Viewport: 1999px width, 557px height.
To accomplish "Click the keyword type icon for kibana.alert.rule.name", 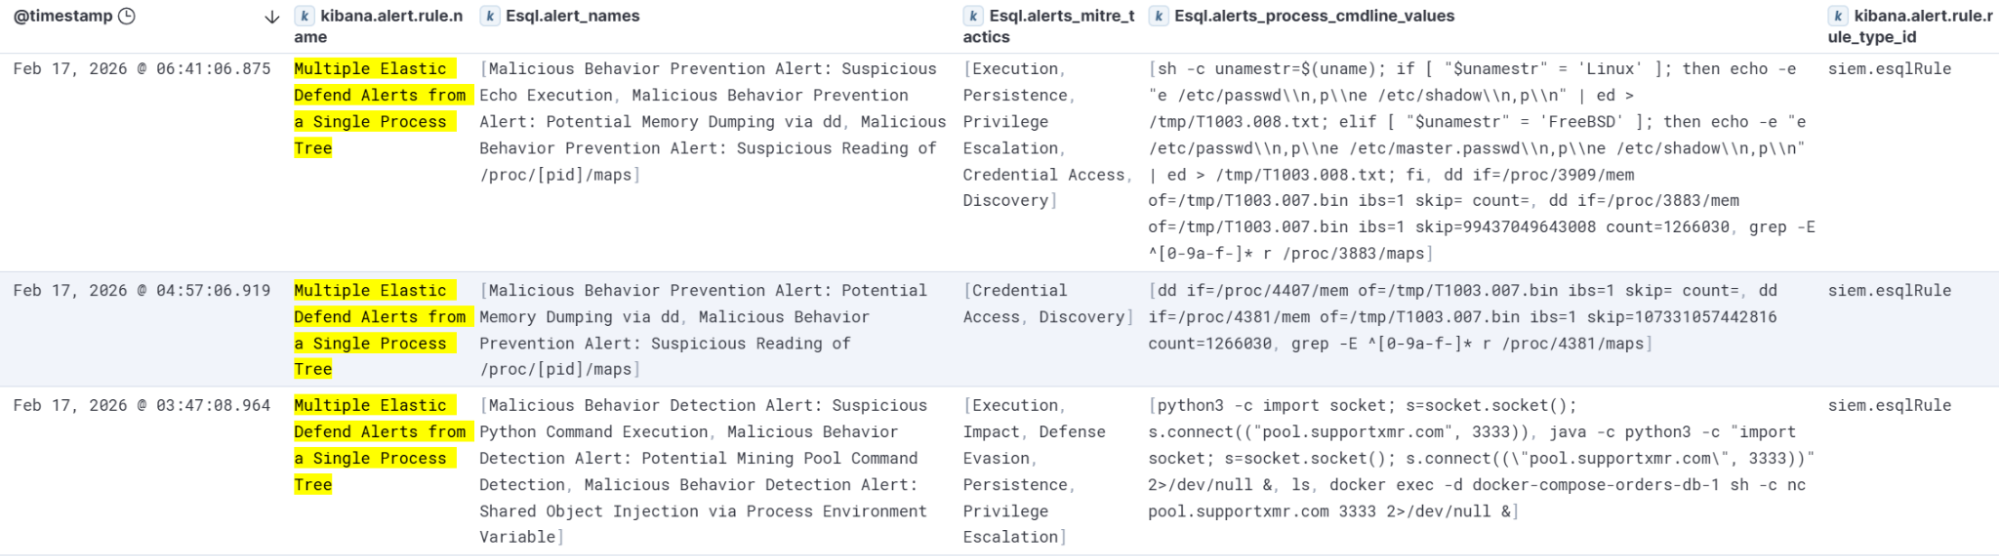I will click(x=305, y=16).
